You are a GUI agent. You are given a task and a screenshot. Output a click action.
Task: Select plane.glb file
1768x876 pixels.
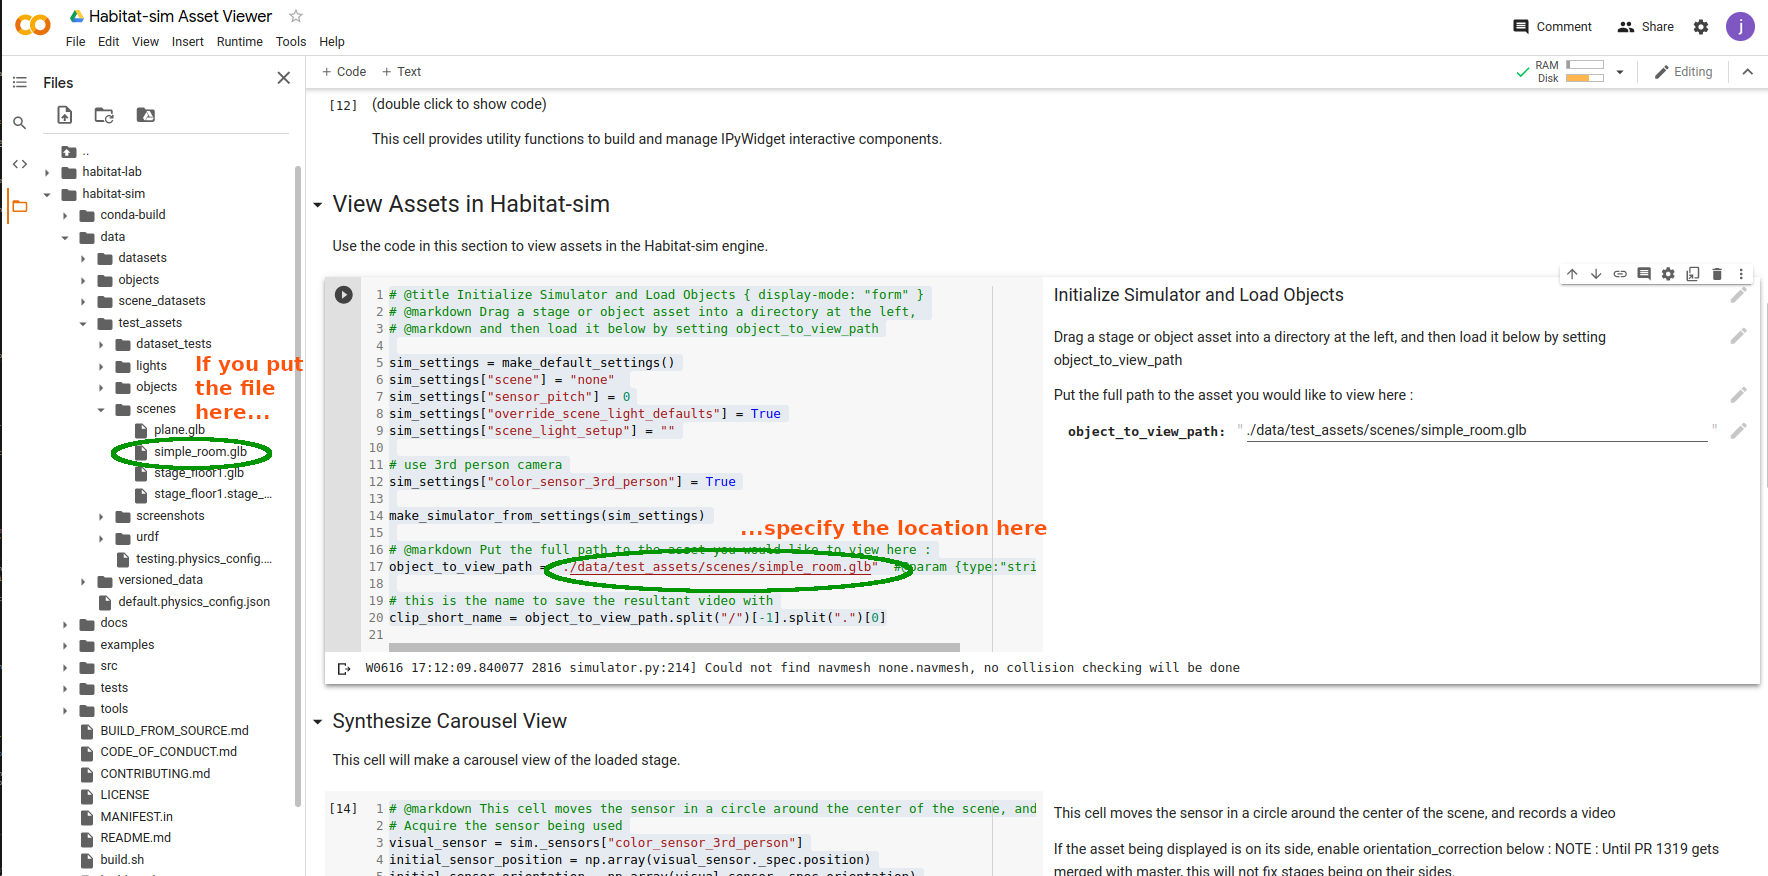(x=179, y=430)
